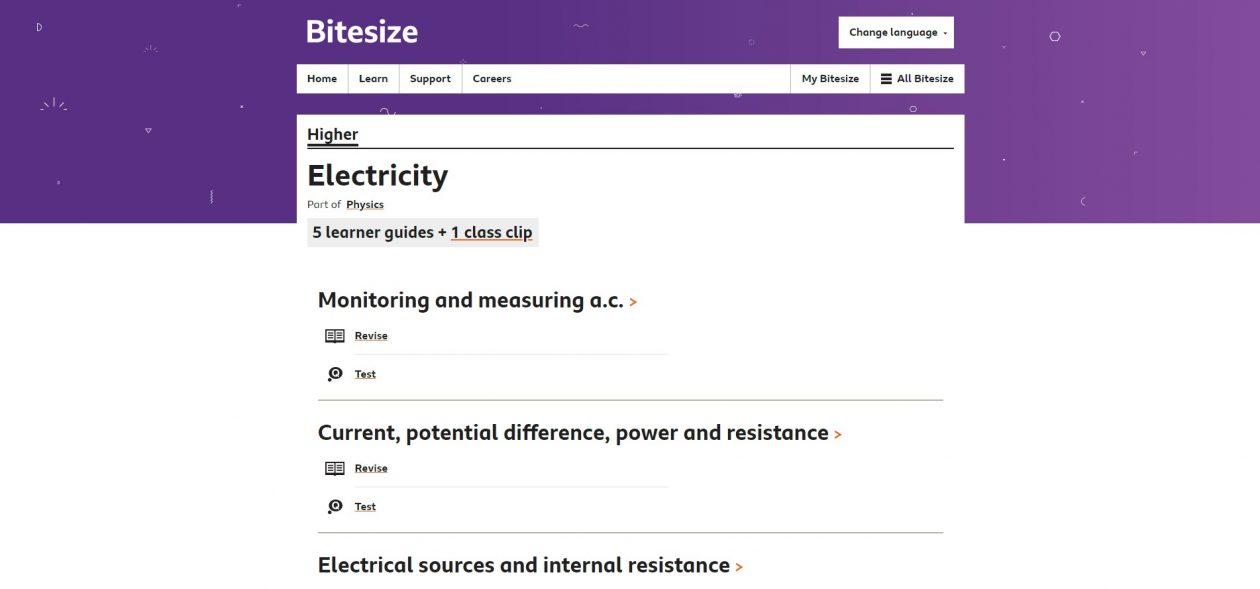
Task: Follow the Physics subject link
Action: coord(365,205)
